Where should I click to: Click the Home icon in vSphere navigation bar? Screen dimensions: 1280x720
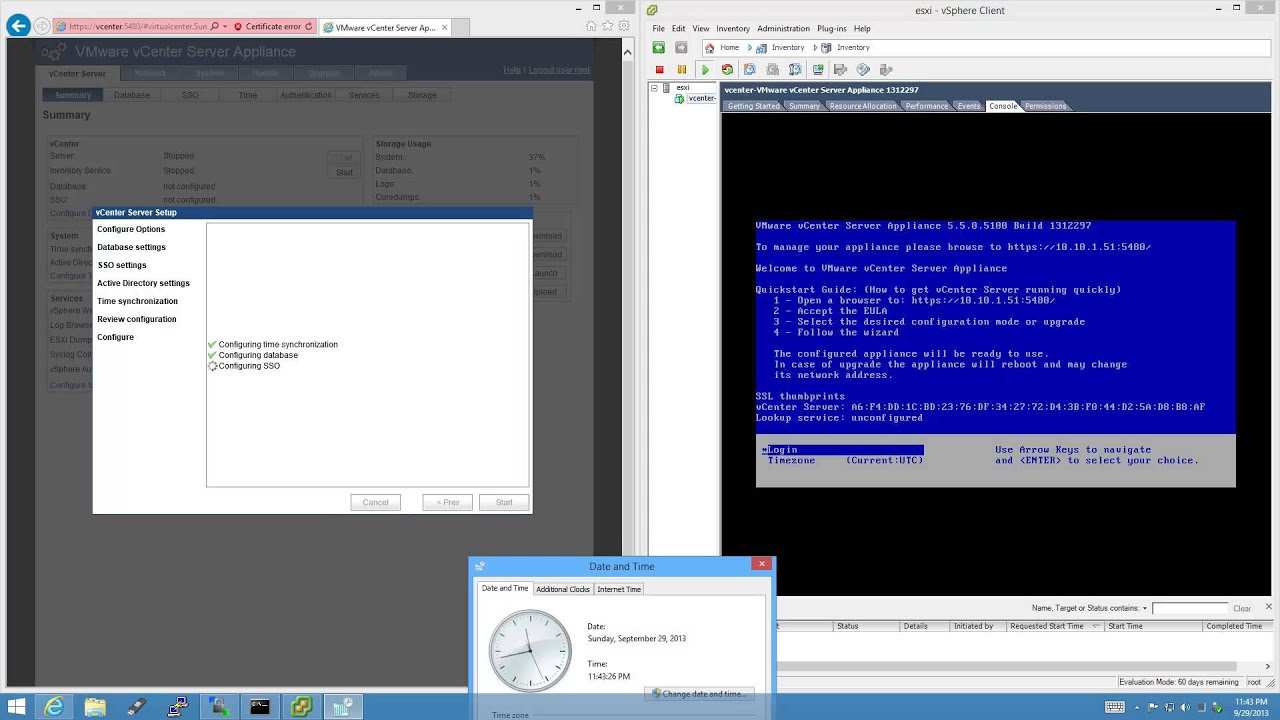pyautogui.click(x=710, y=47)
